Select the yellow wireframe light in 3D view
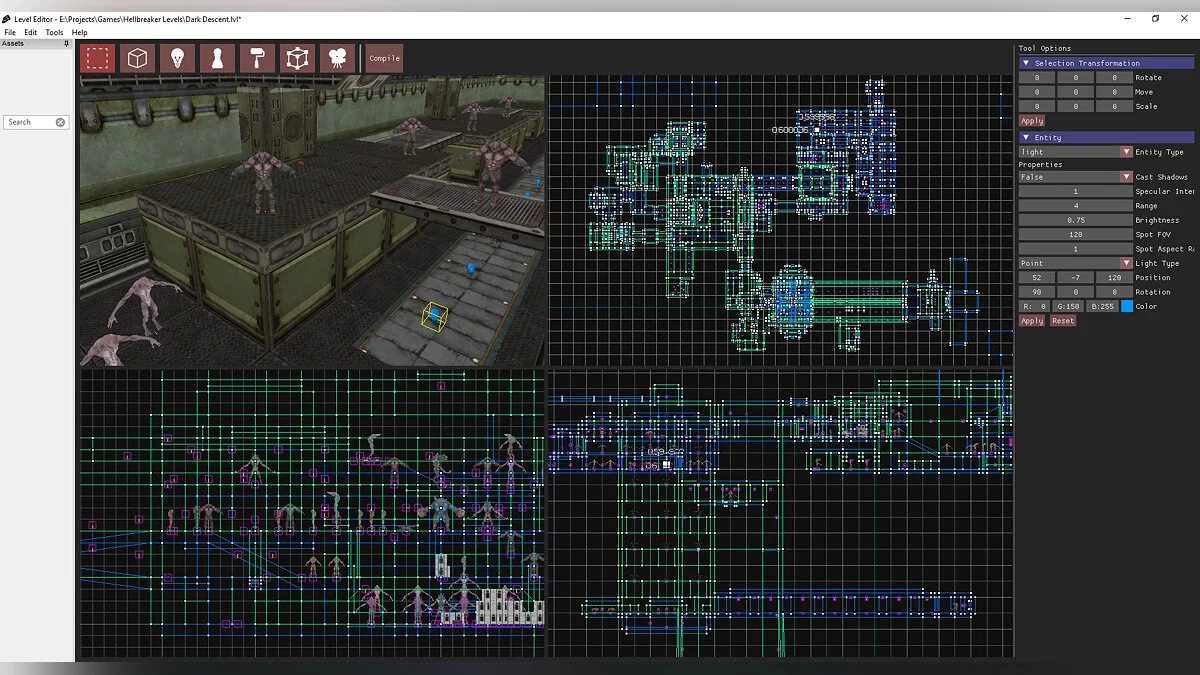 [434, 317]
